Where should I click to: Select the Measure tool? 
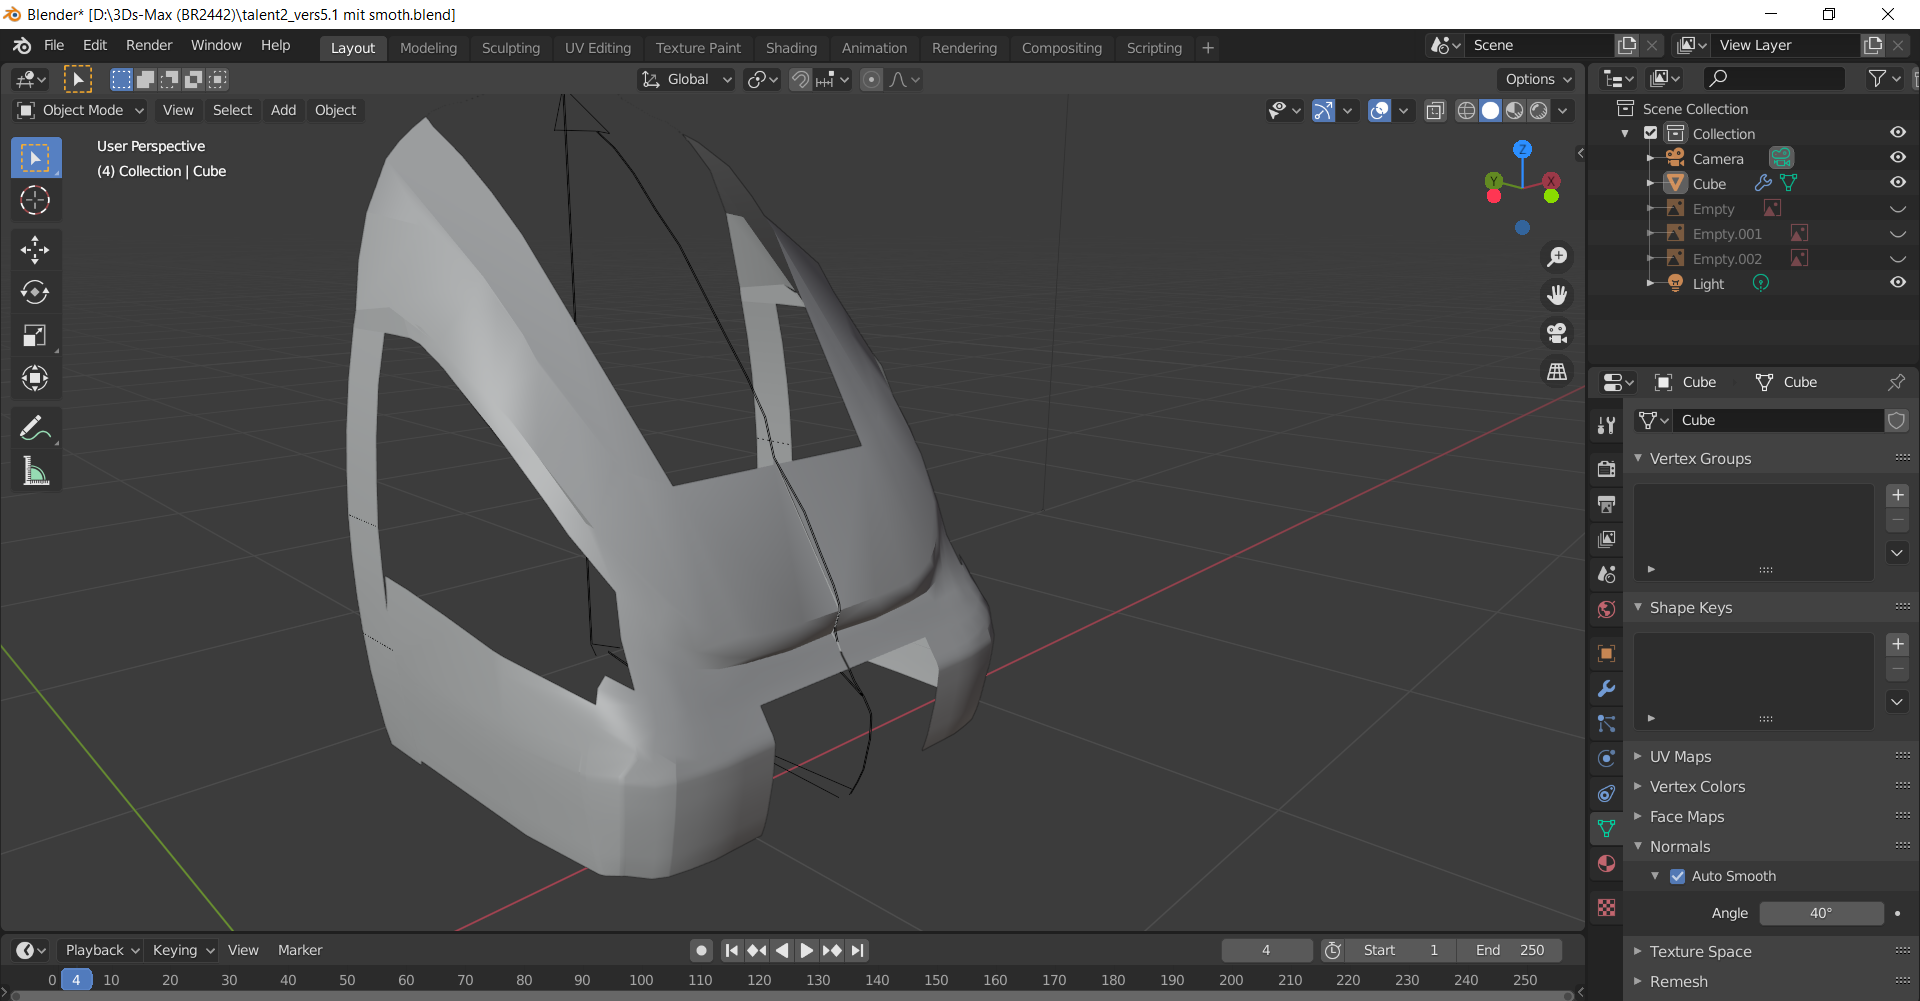pos(35,471)
